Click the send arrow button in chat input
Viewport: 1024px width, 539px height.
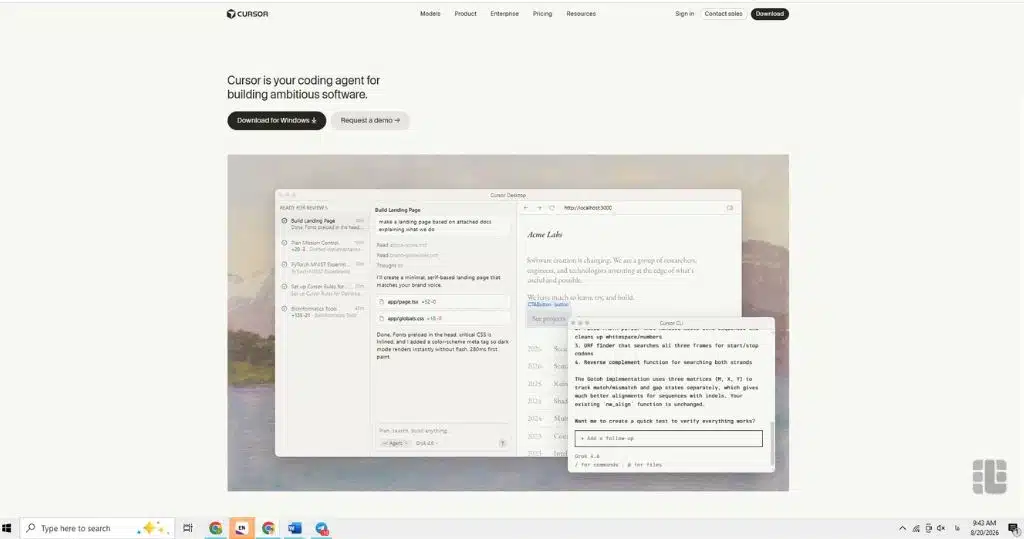point(502,443)
